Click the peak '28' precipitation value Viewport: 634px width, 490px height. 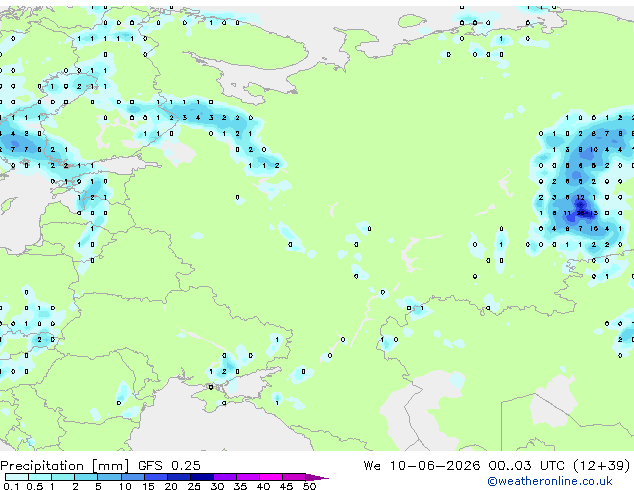pos(581,213)
